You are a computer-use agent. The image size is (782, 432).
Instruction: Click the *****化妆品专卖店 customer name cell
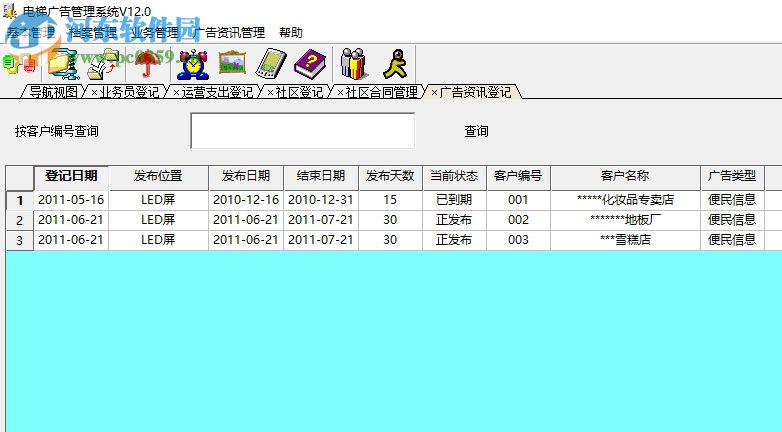click(x=625, y=200)
